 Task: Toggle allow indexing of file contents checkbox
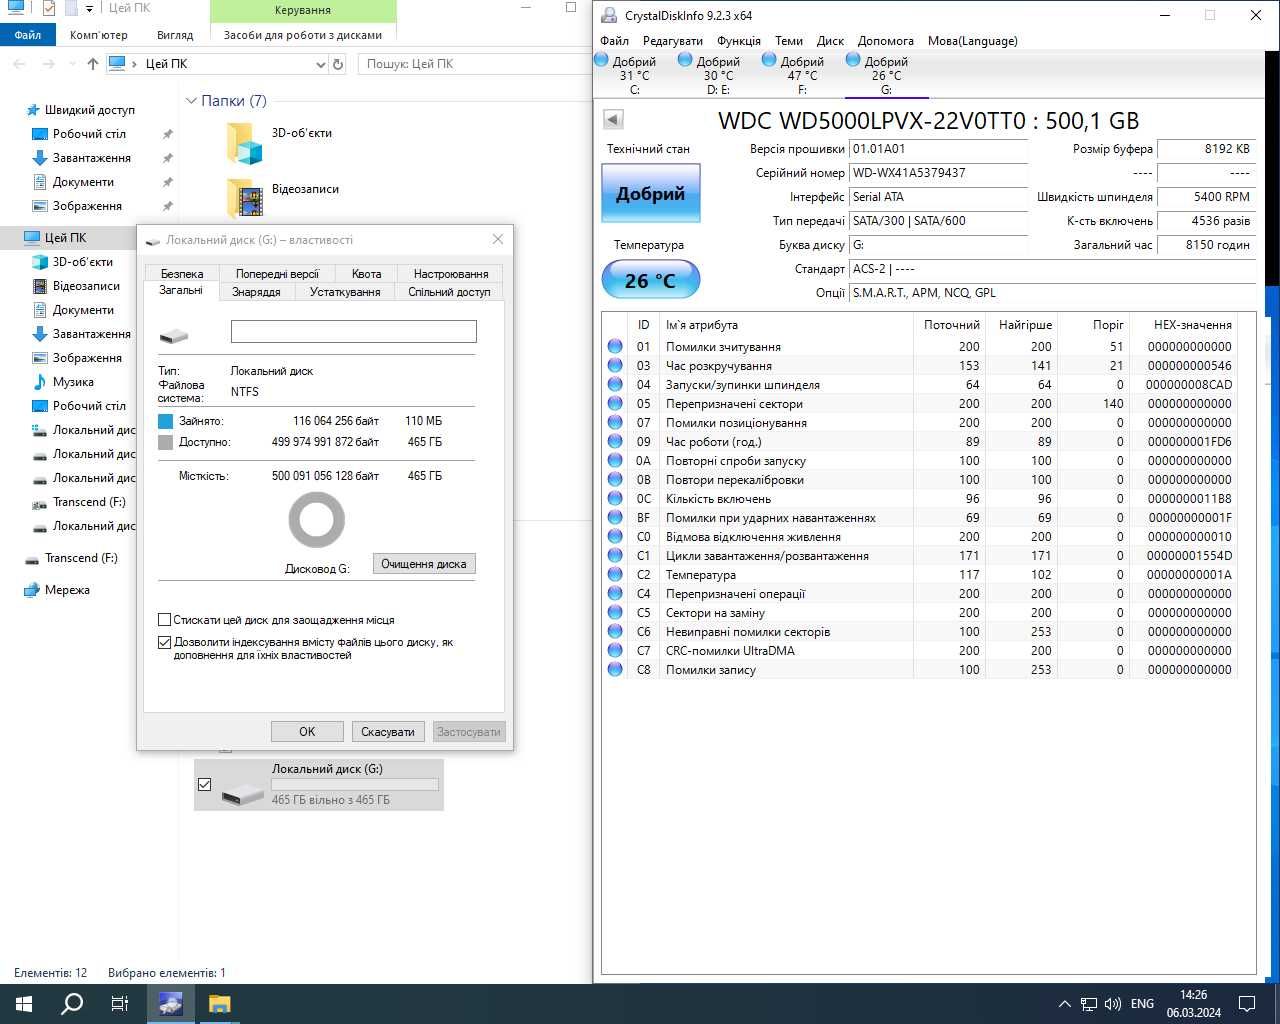point(165,642)
